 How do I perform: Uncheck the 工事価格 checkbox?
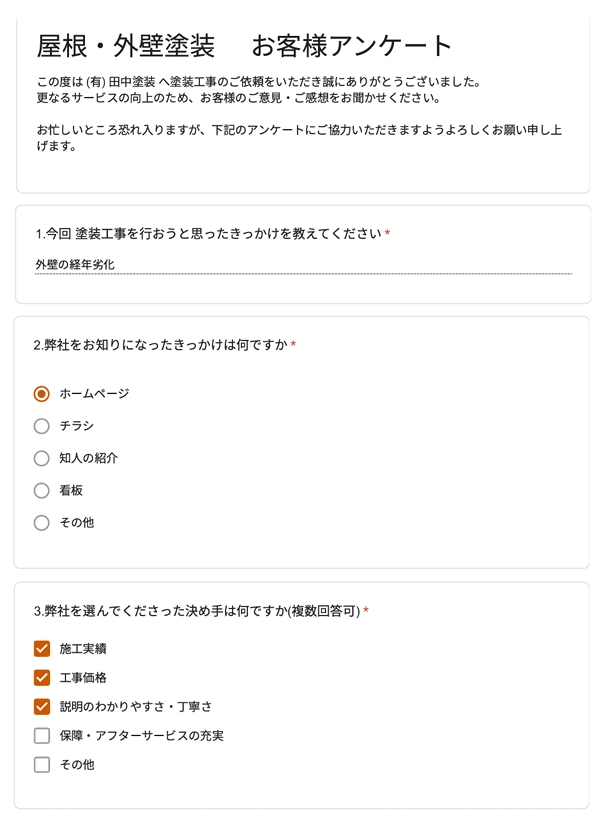click(x=42, y=678)
